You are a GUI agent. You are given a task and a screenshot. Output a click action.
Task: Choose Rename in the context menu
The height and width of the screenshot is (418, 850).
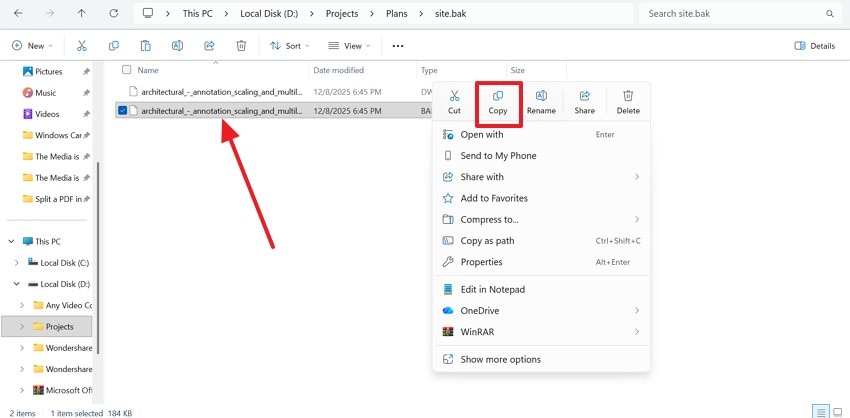point(541,102)
